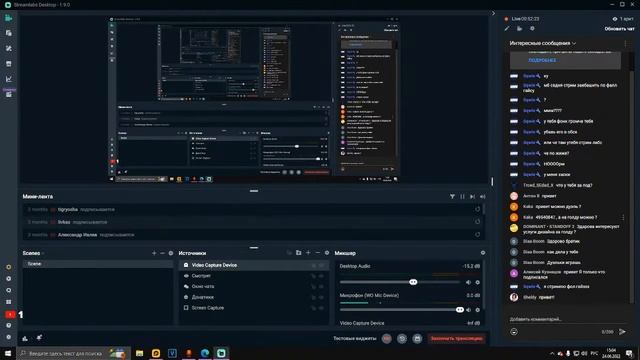
Task: Open the analytics chart sidebar icon
Action: point(9,79)
